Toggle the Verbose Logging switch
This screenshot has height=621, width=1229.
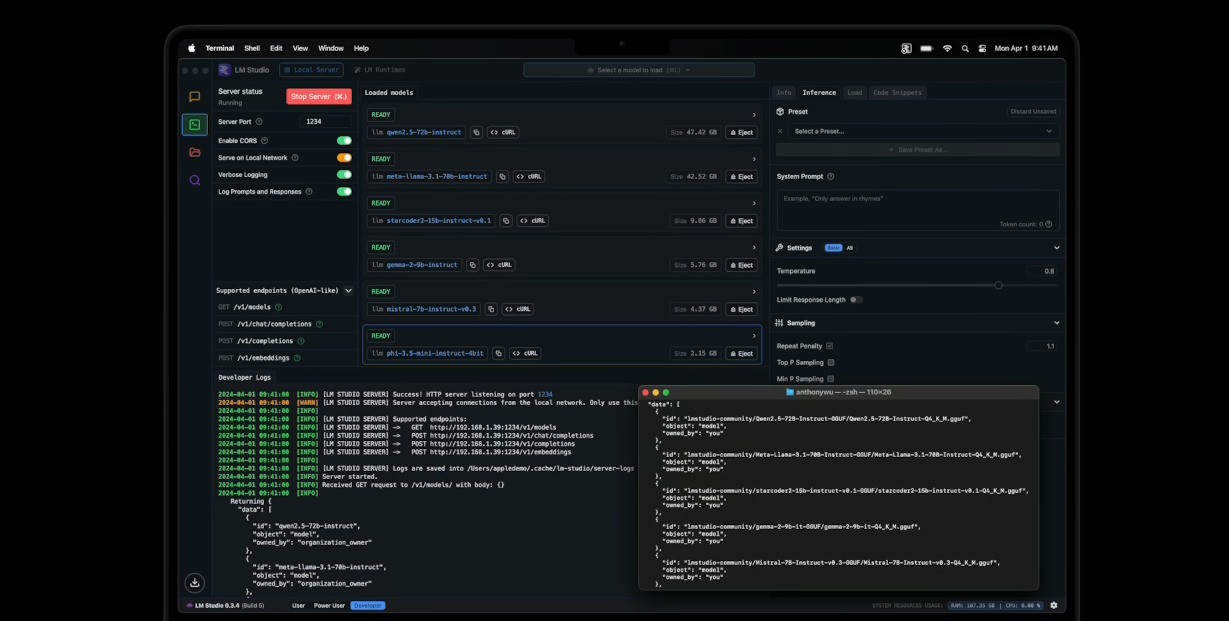click(344, 174)
